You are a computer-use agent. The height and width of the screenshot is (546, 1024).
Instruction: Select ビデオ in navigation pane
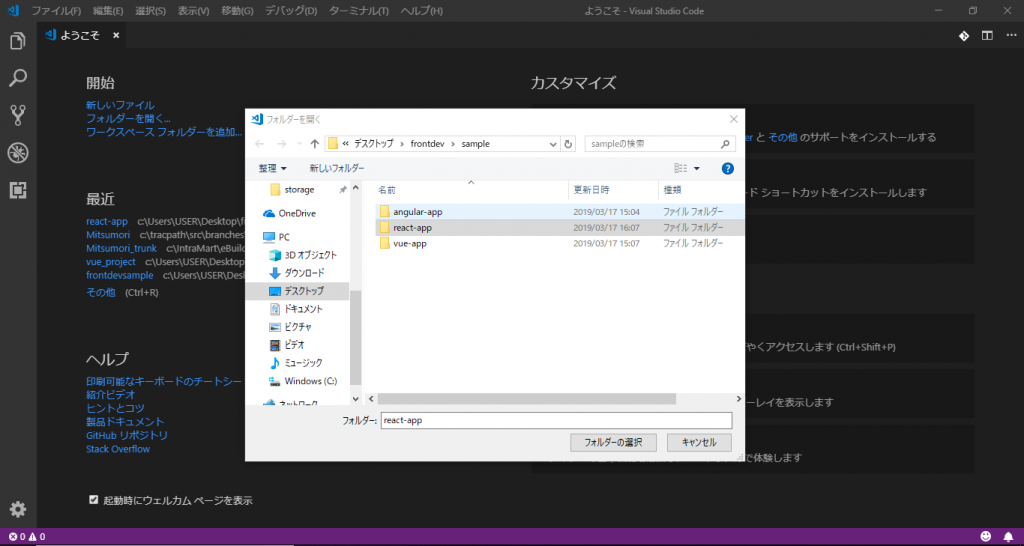[288, 344]
